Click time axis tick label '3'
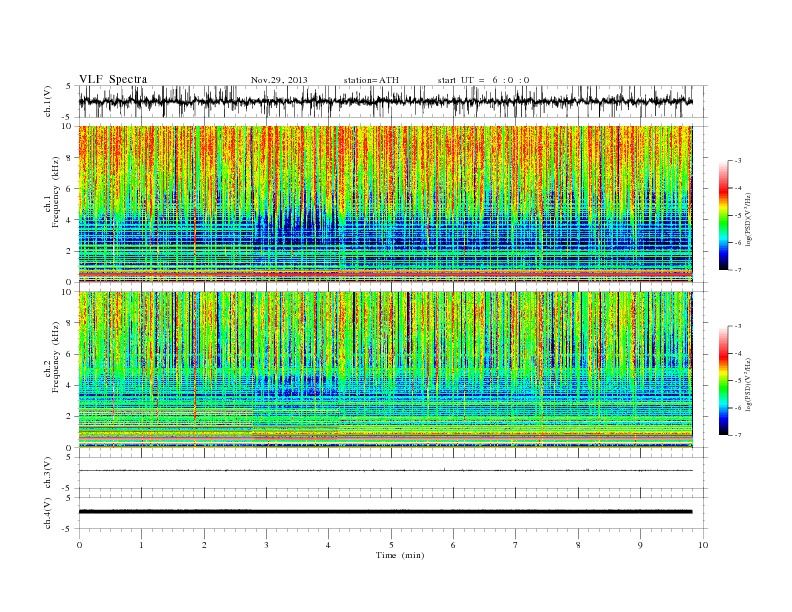 (266, 545)
